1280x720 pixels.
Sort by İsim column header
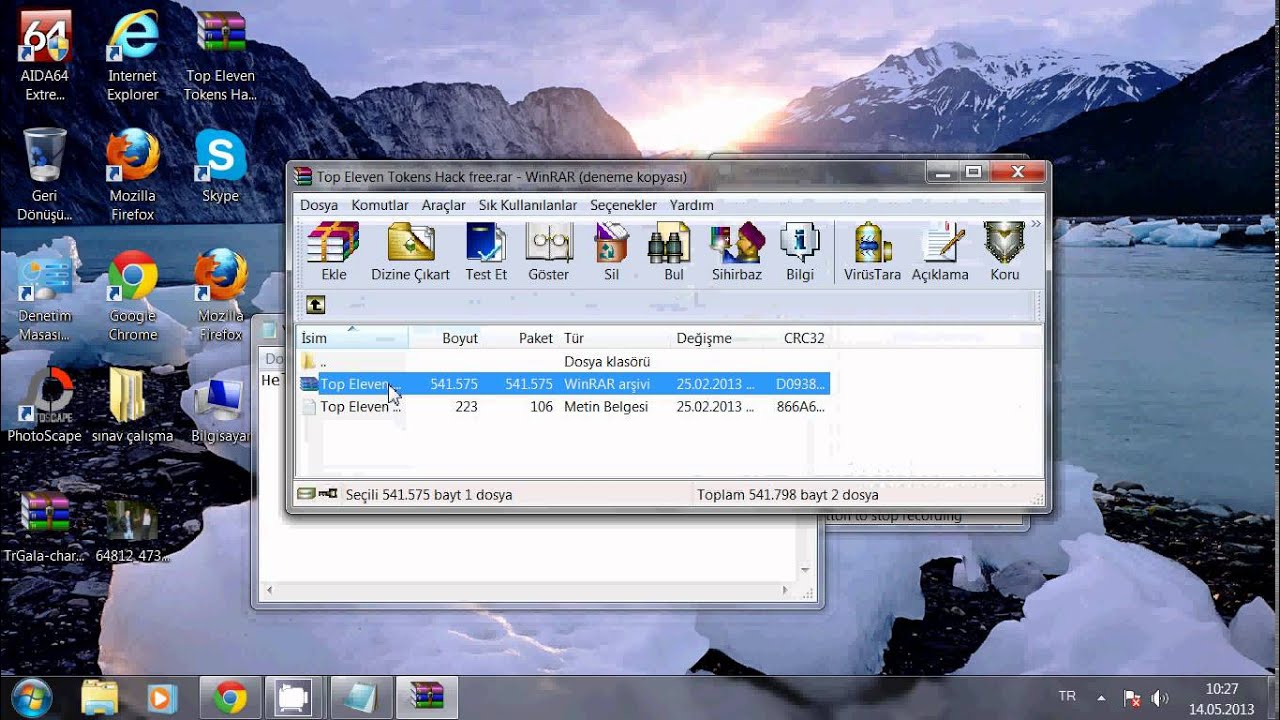352,338
